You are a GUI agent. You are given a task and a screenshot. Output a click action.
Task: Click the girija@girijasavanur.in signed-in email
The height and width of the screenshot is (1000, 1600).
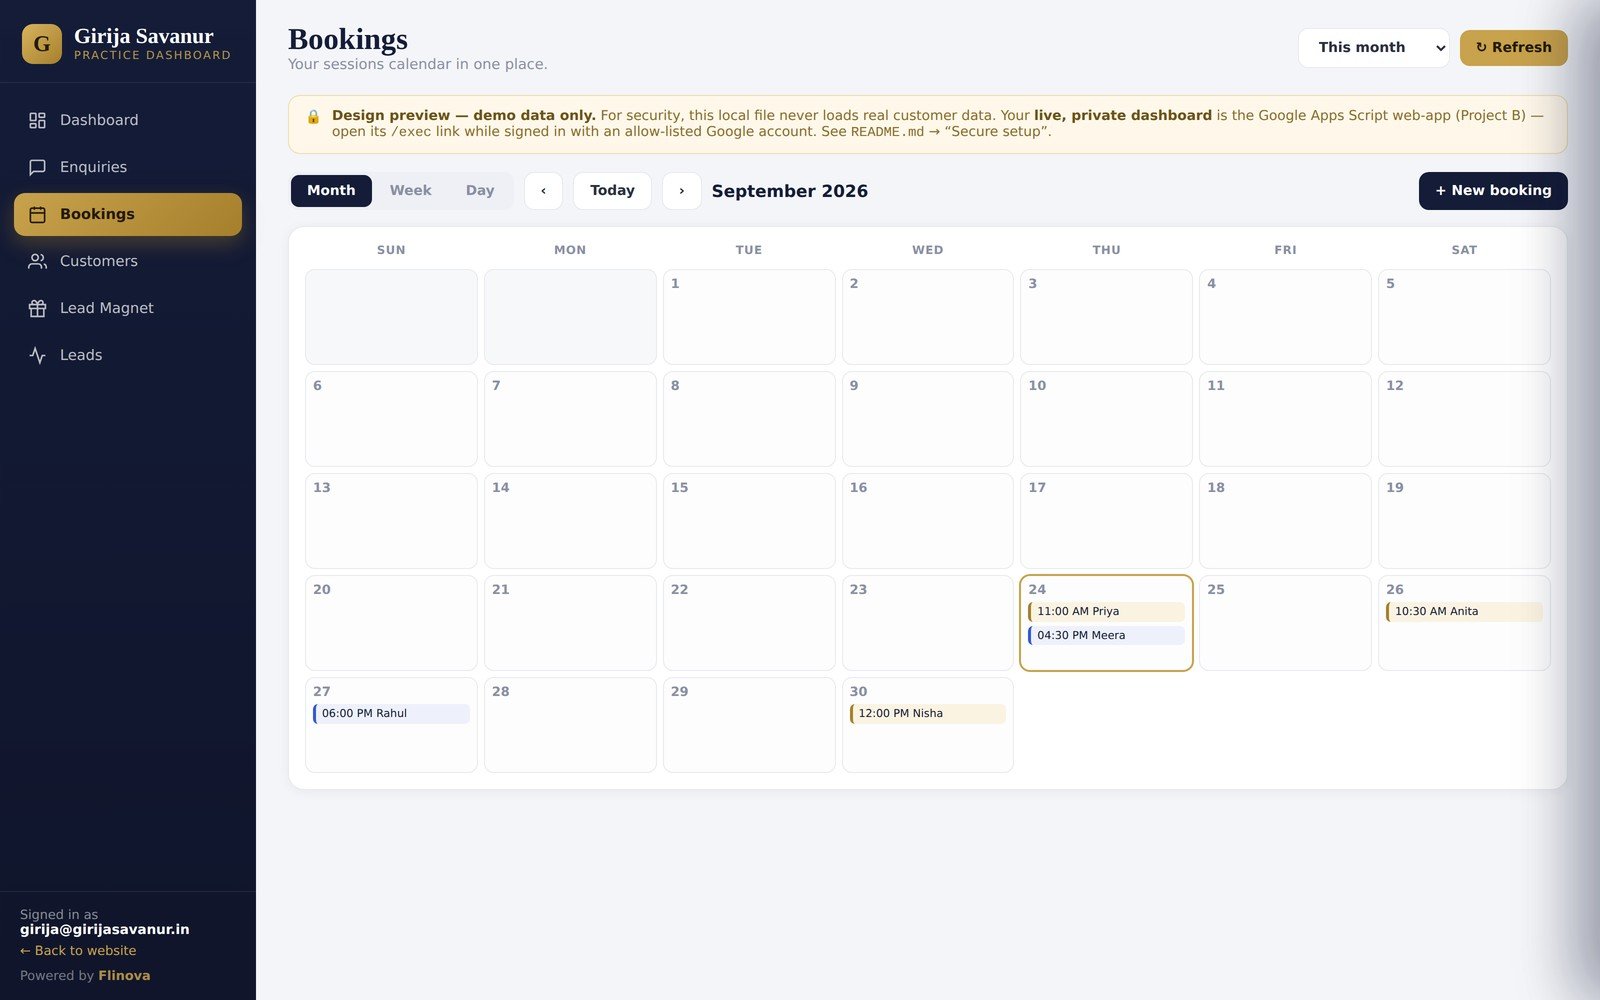coord(105,930)
